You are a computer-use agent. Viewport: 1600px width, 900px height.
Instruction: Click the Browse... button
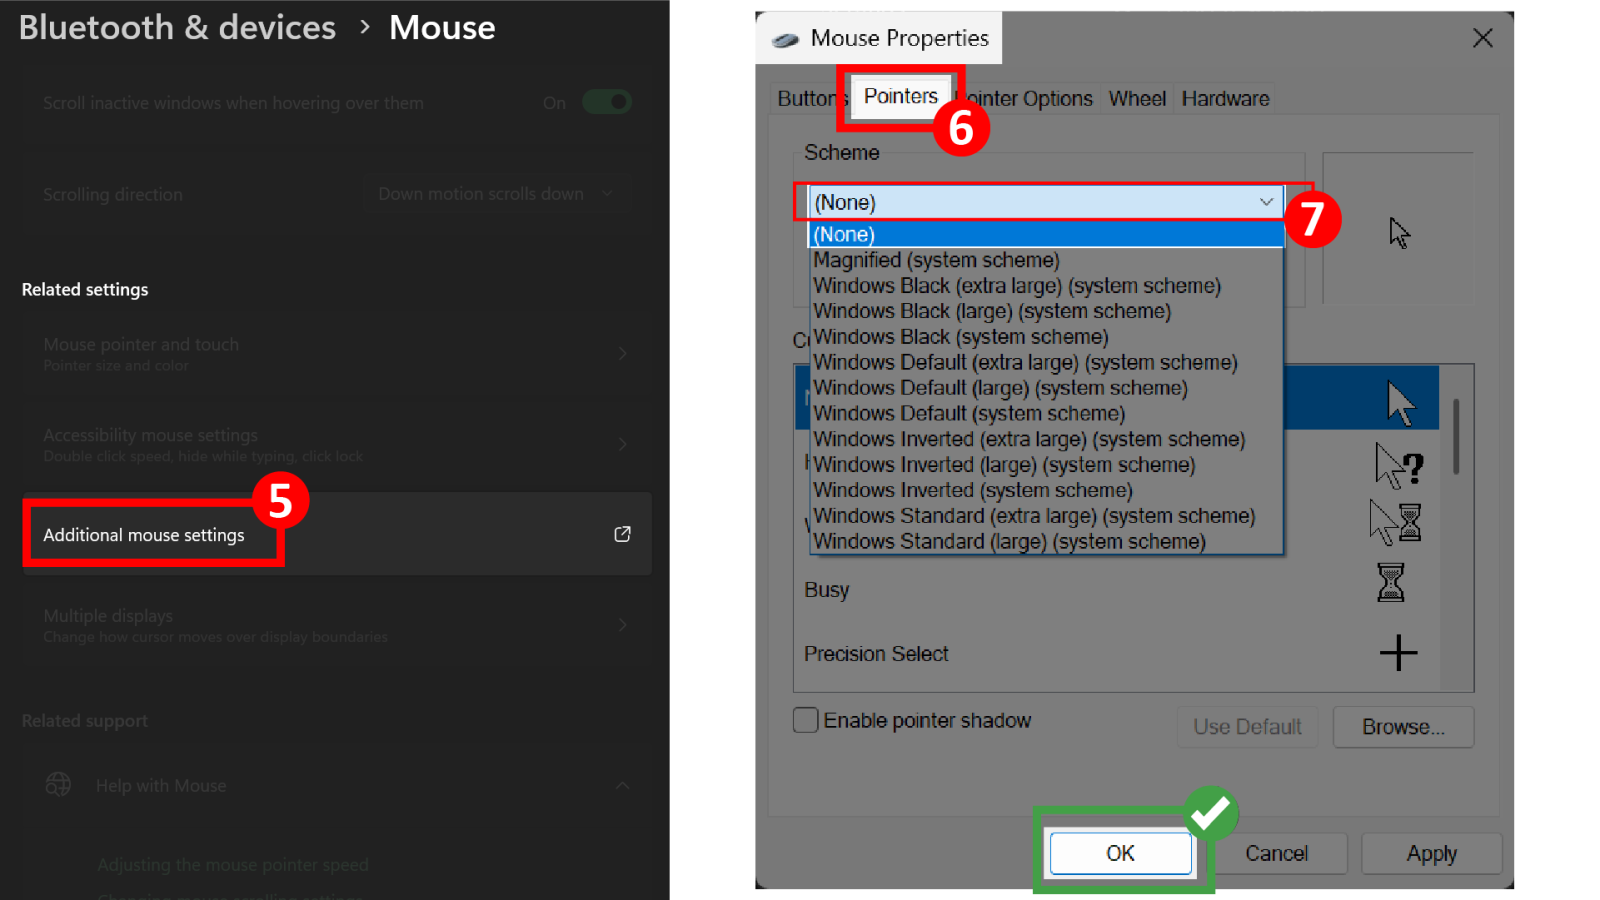(1402, 727)
